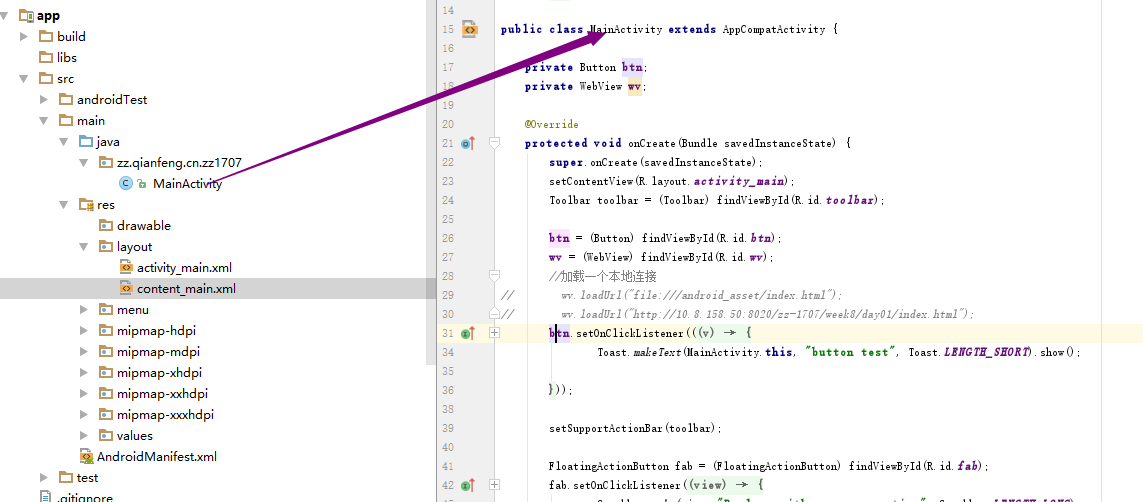Click the AndroidManifest.xml file icon
Screen dimensions: 1143x502
click(86, 458)
